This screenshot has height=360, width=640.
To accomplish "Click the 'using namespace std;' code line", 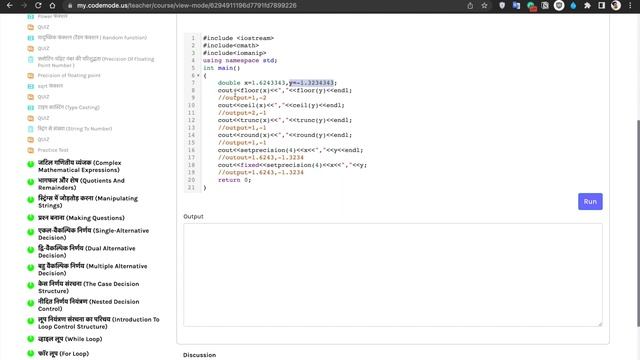I will 240,60.
